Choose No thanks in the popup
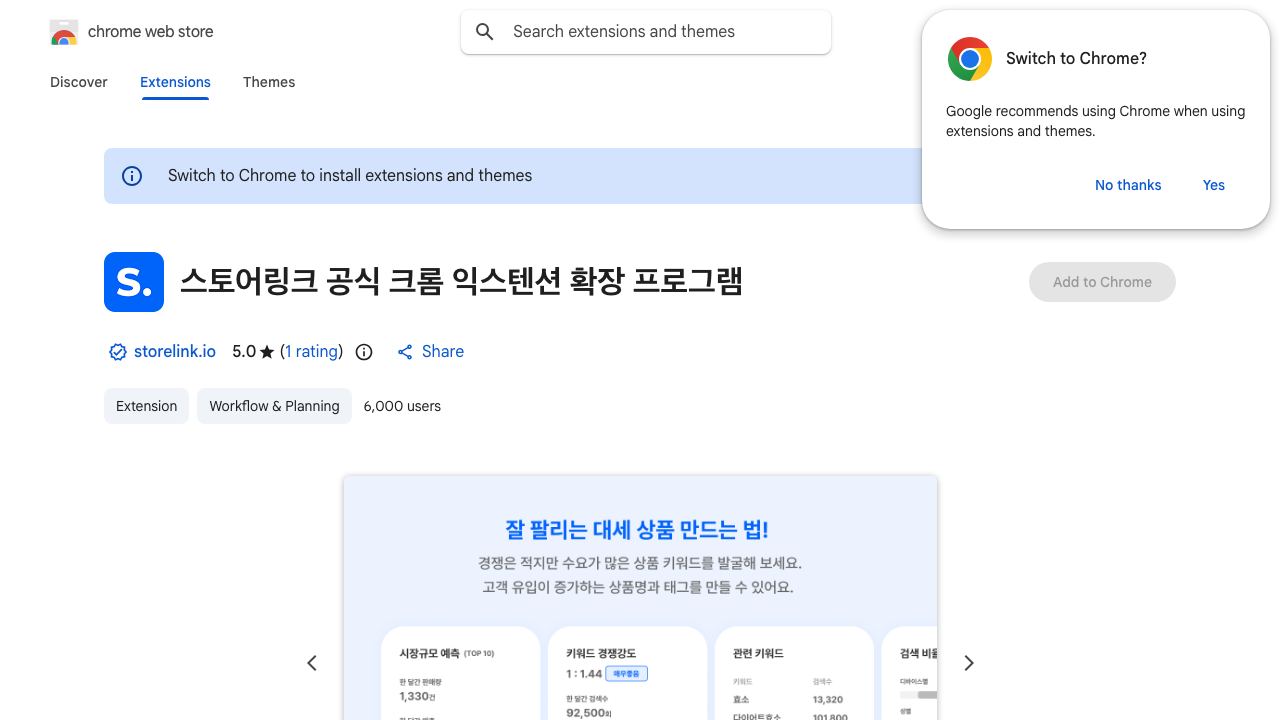Viewport: 1280px width, 720px height. coord(1128,185)
